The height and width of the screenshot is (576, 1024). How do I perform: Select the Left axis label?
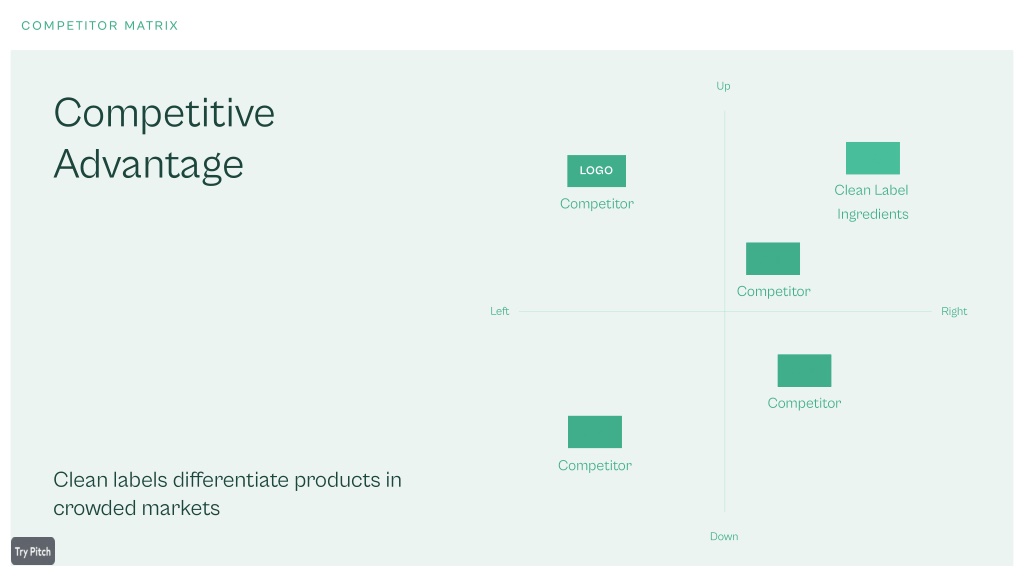click(500, 311)
